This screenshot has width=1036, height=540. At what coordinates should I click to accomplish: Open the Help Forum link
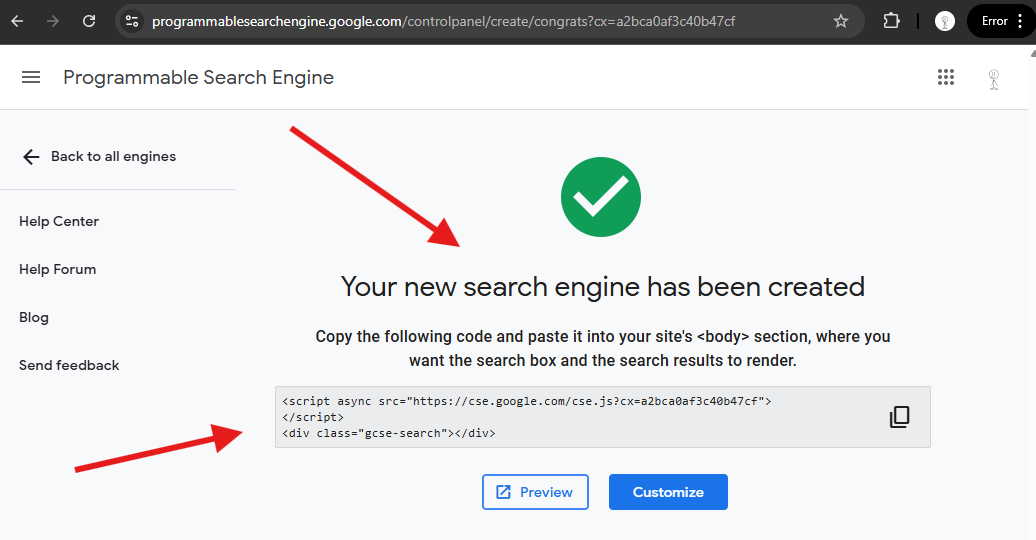tap(57, 270)
